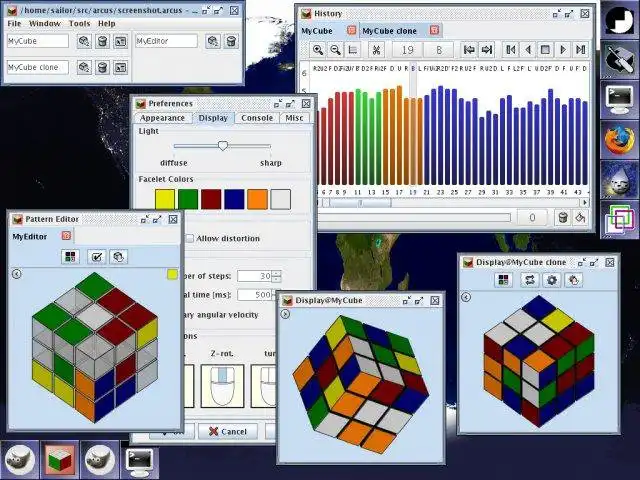Click the swap arrows icon in Display@MyCube clone
Screen dimensions: 640x480
(x=530, y=280)
